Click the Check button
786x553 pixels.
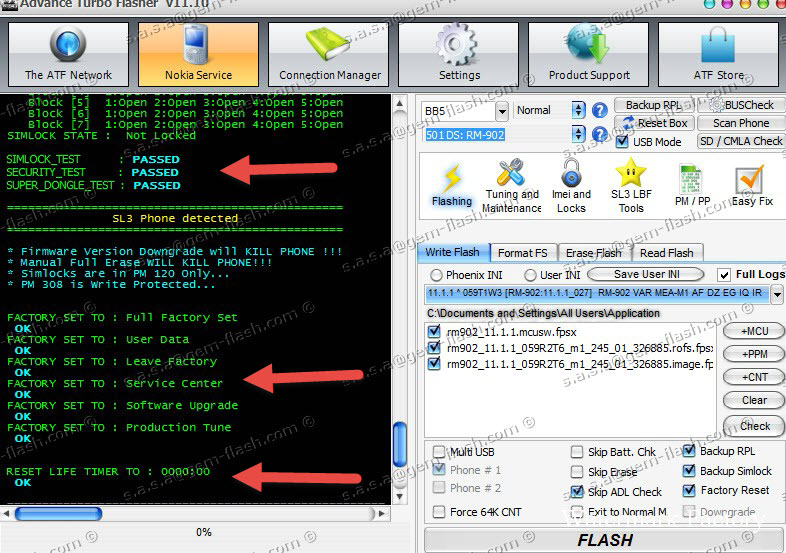[753, 426]
